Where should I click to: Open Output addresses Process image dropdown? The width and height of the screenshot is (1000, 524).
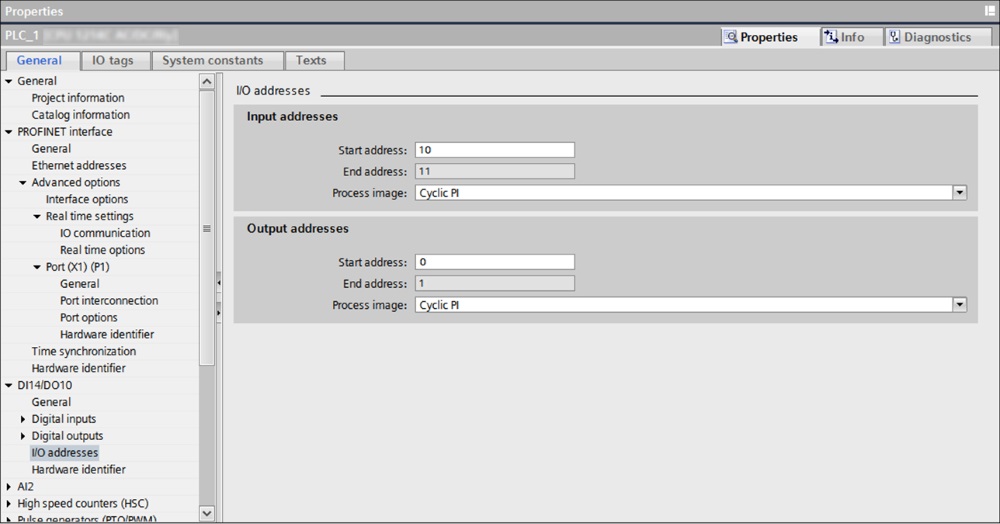[x=959, y=305]
